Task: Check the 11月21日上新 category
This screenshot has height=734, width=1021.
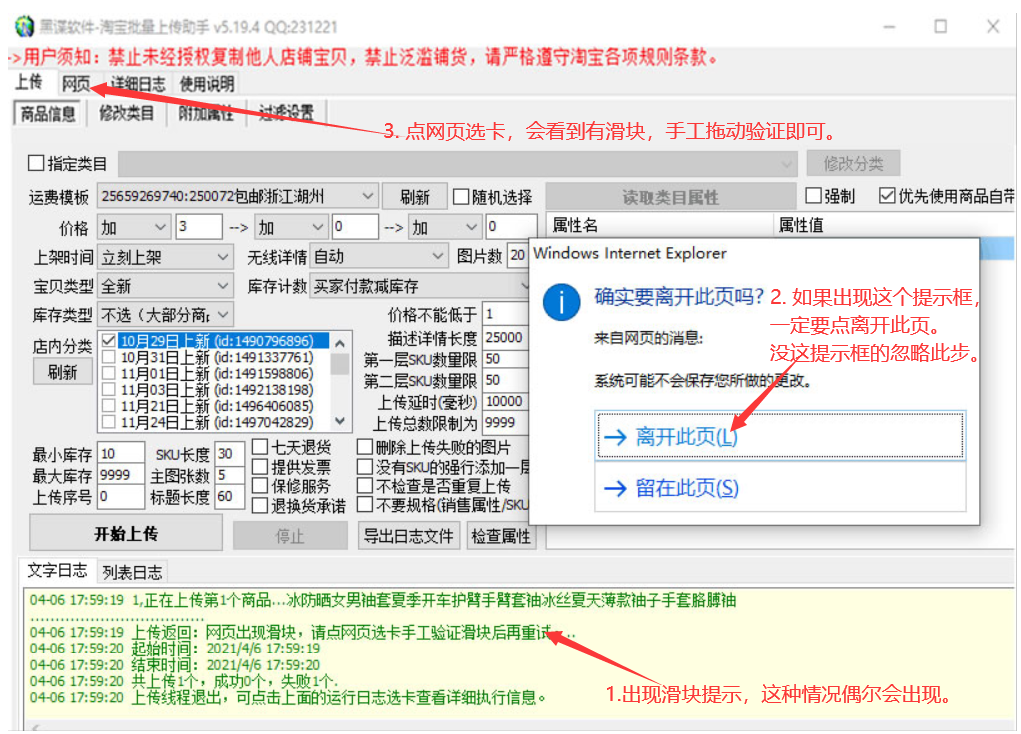Action: click(x=109, y=406)
